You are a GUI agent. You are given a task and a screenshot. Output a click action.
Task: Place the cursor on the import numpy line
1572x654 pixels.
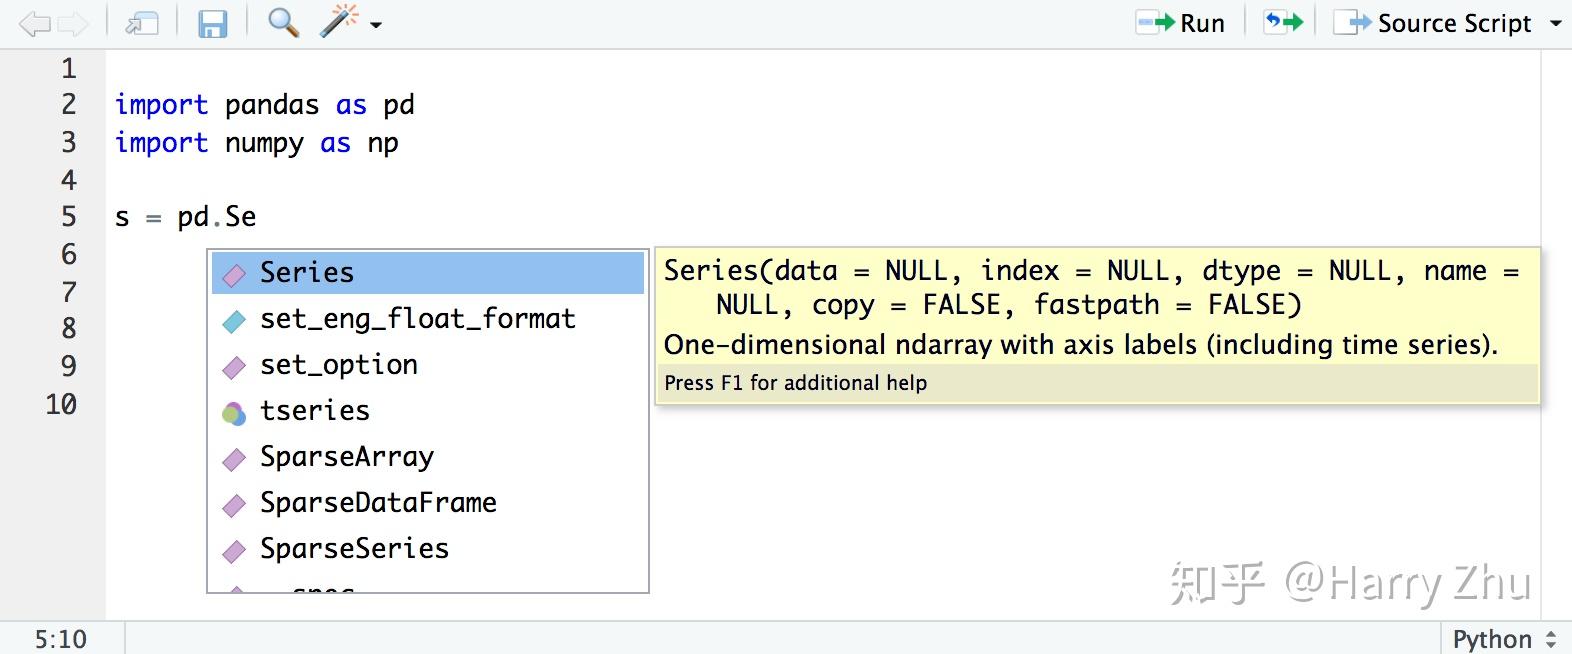tap(400, 143)
